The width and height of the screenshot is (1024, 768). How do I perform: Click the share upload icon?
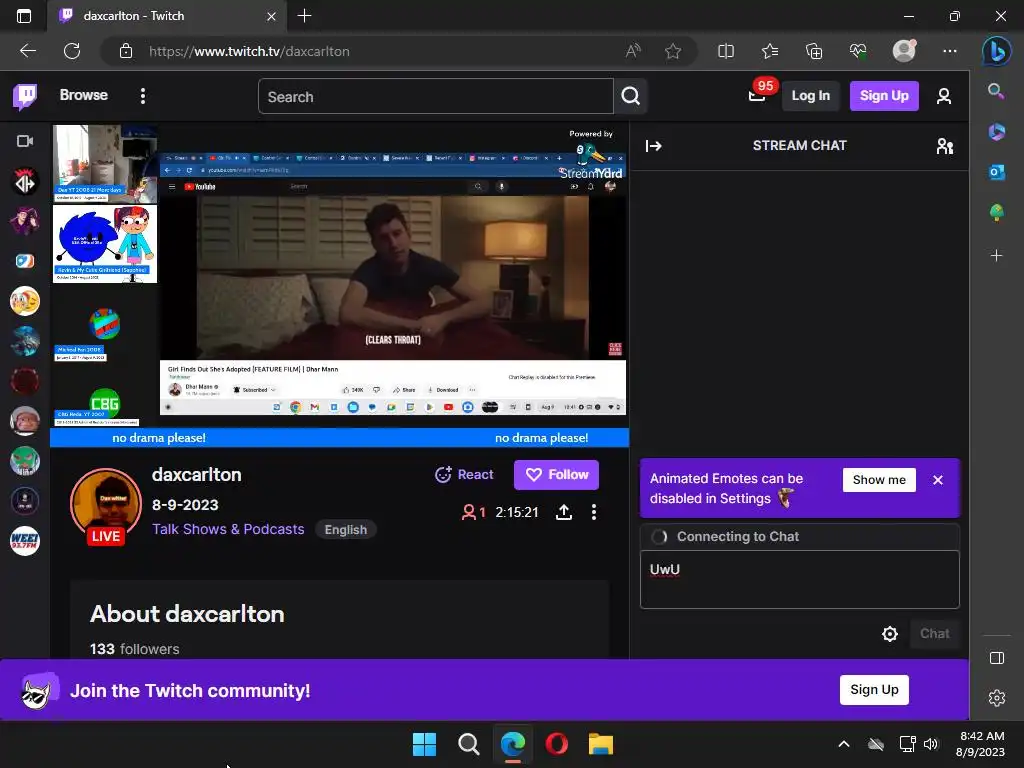564,512
